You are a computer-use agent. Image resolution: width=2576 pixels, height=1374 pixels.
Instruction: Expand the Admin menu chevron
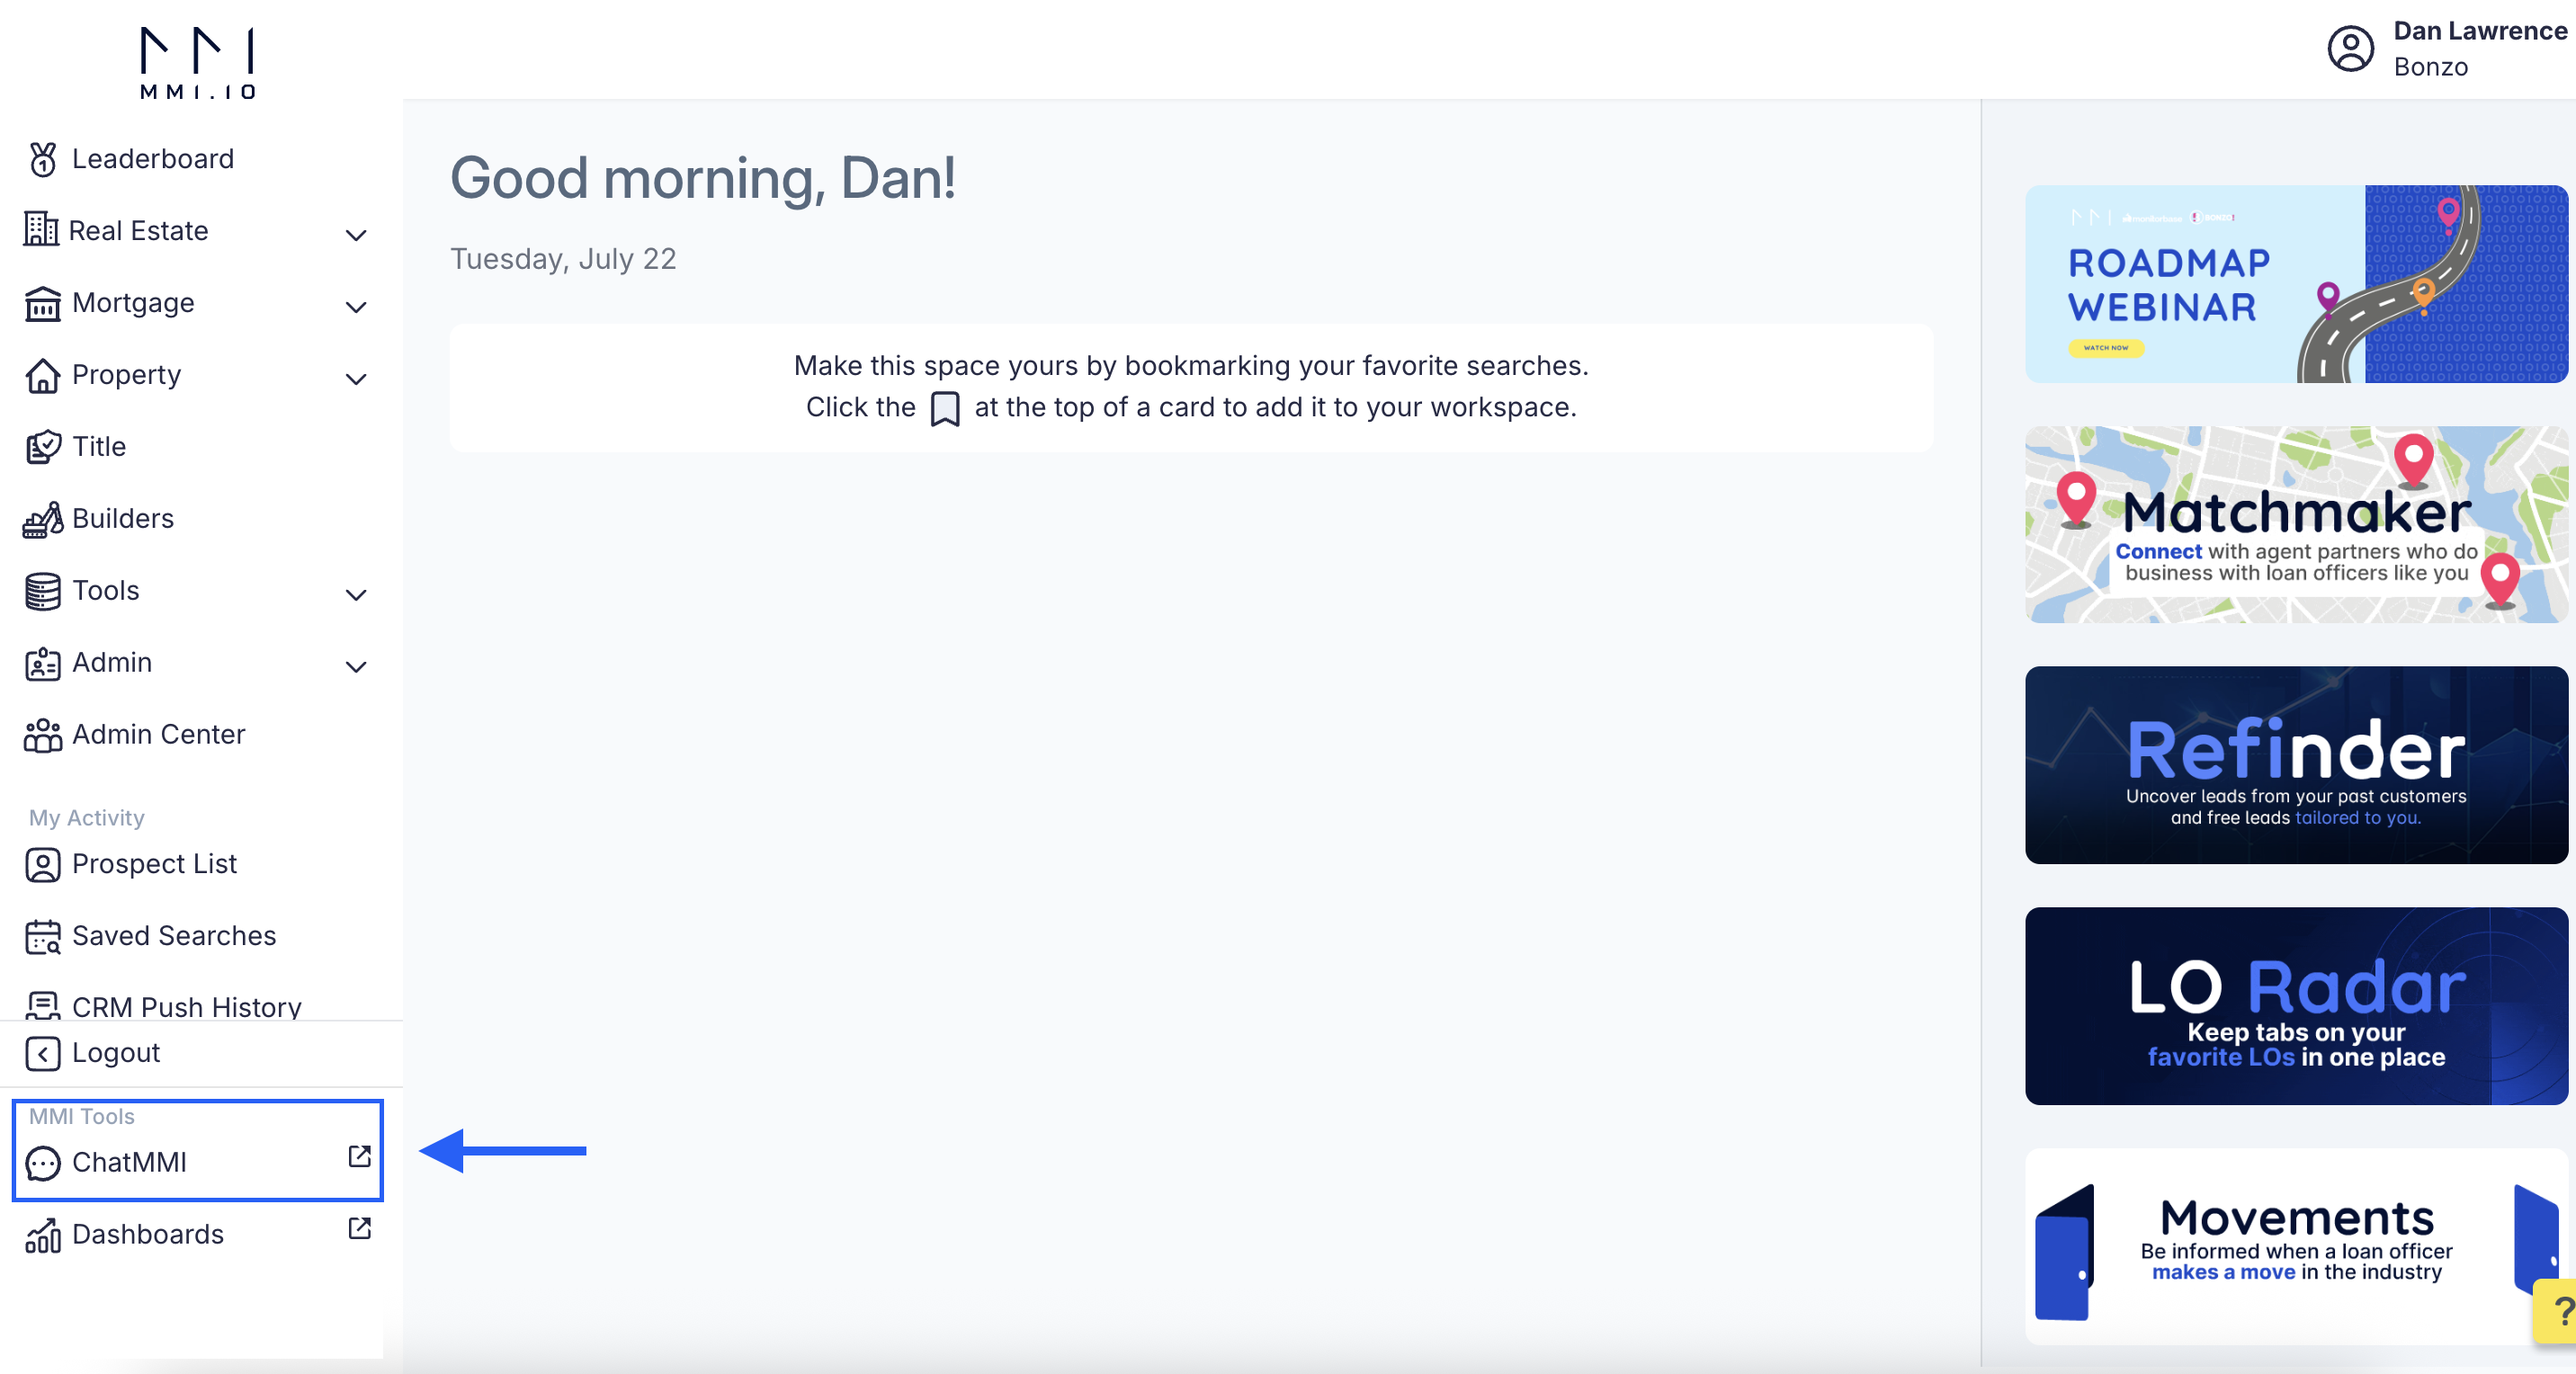tap(356, 667)
